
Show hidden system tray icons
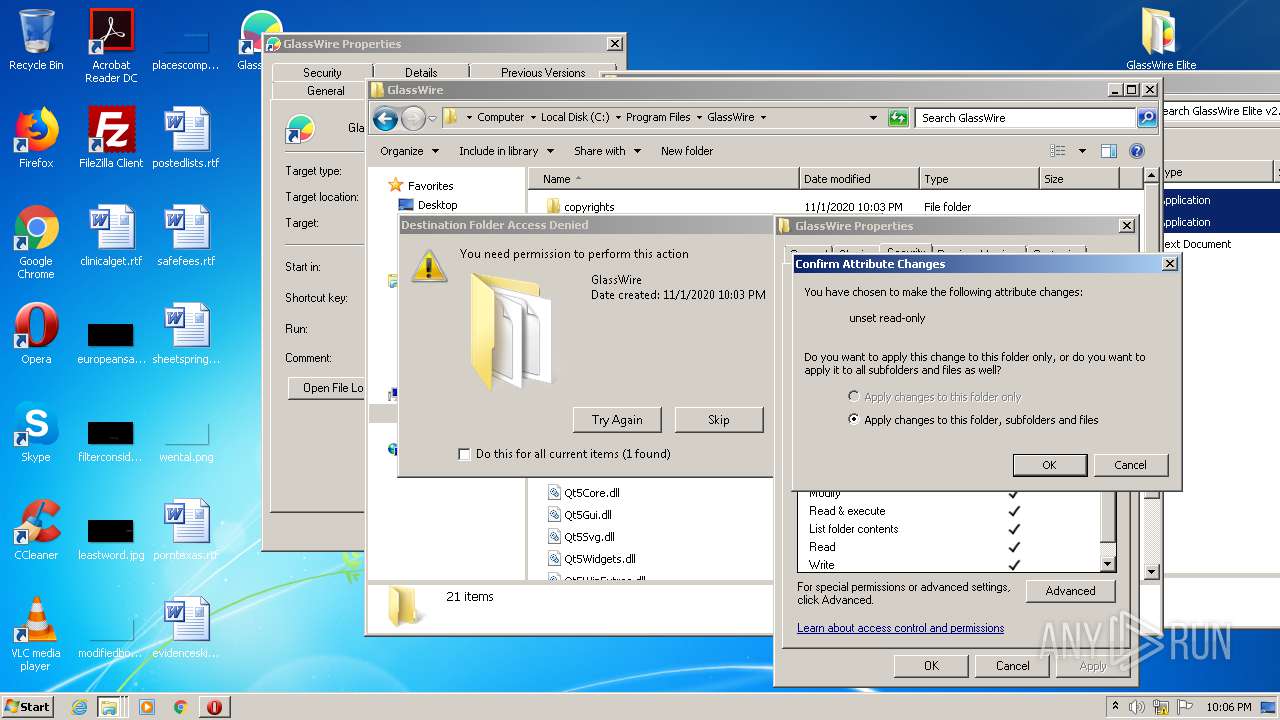[1115, 707]
